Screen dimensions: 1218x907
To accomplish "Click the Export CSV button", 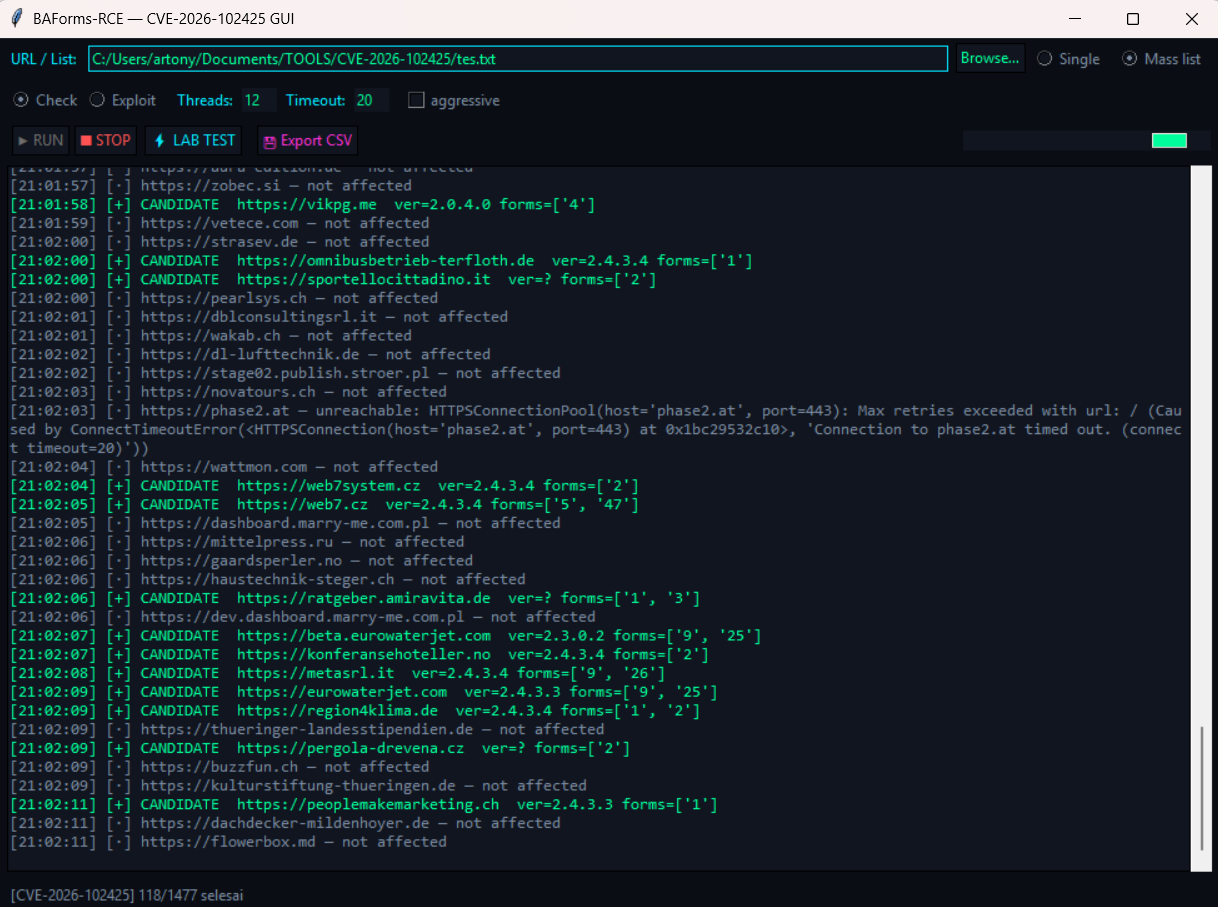I will [x=307, y=141].
